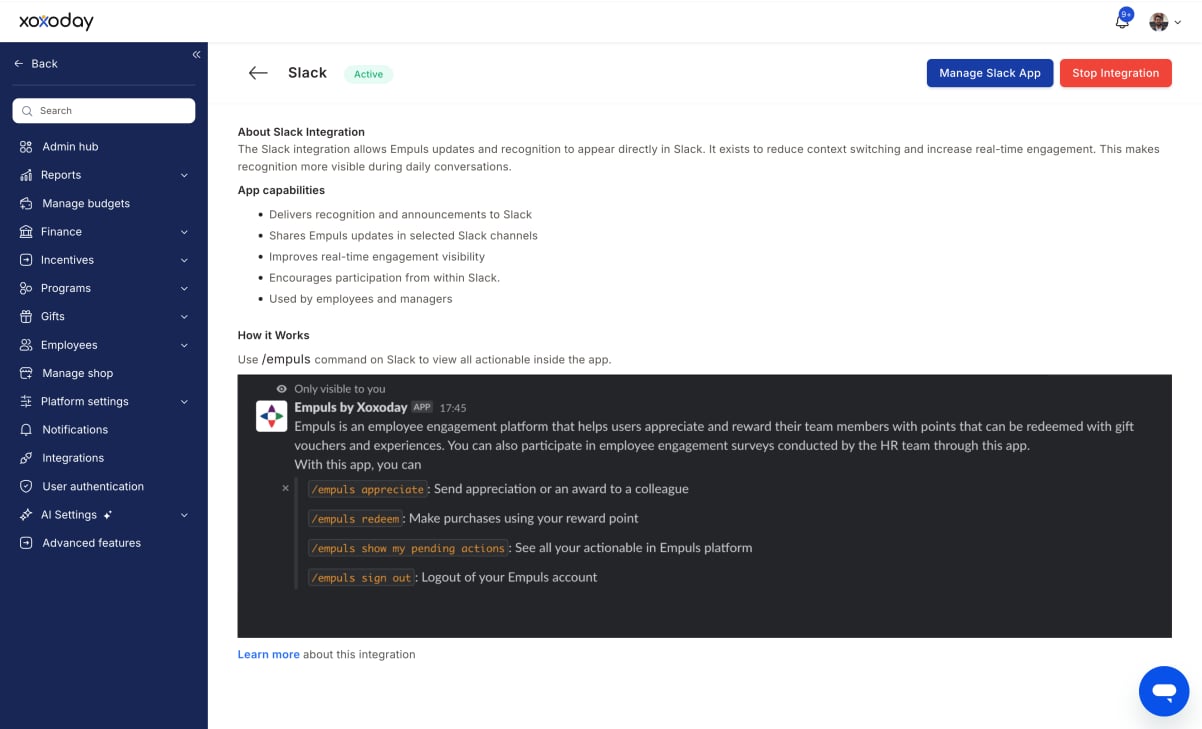Click the Xoxoday logo
This screenshot has width=1202, height=729.
[x=56, y=21]
